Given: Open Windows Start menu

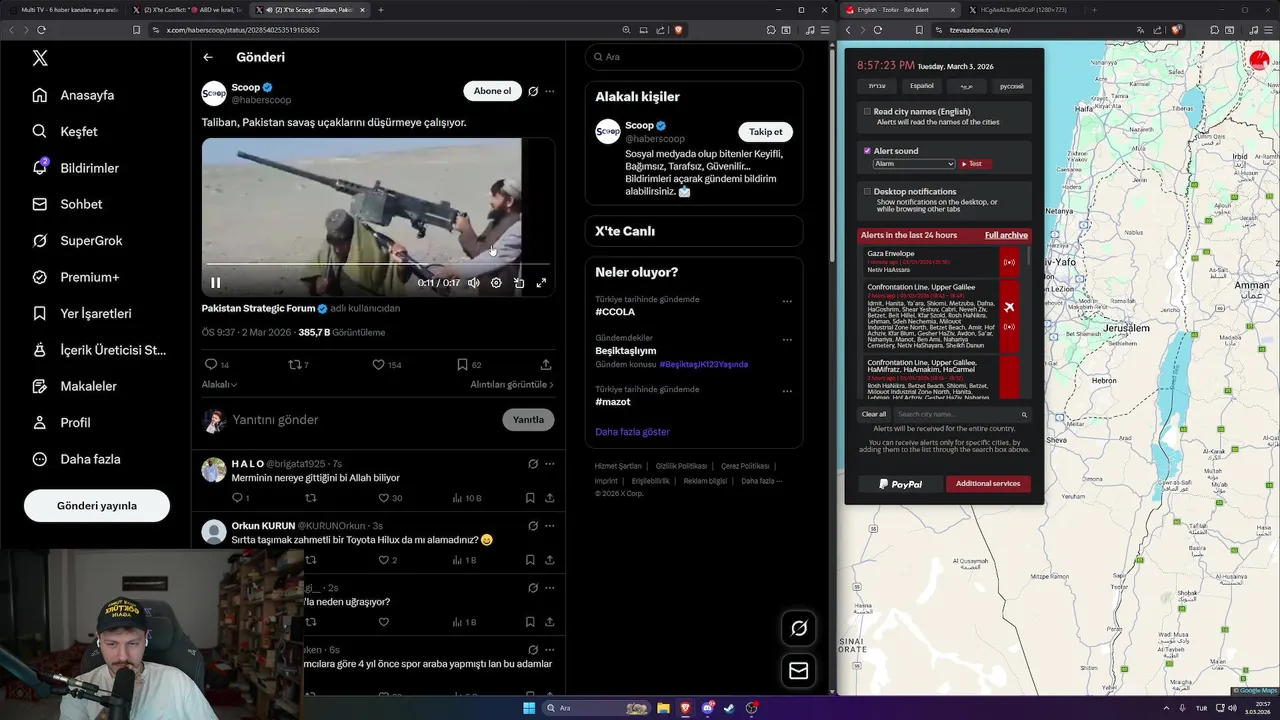Looking at the screenshot, I should 529,708.
